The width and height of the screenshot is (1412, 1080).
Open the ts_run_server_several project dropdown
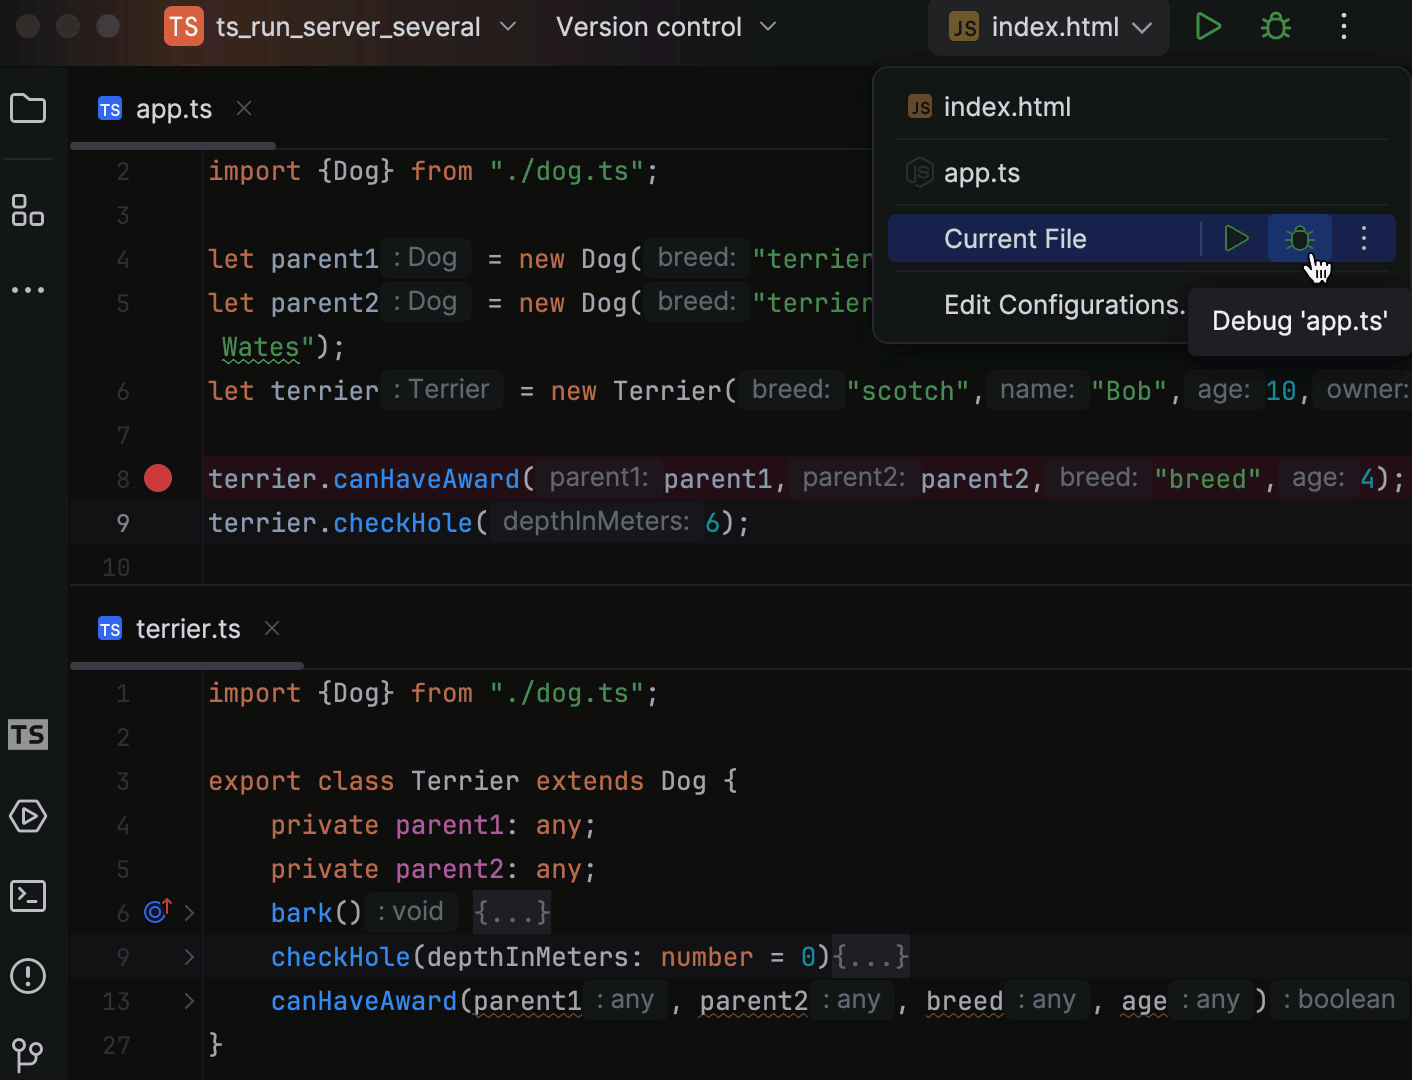pyautogui.click(x=347, y=26)
